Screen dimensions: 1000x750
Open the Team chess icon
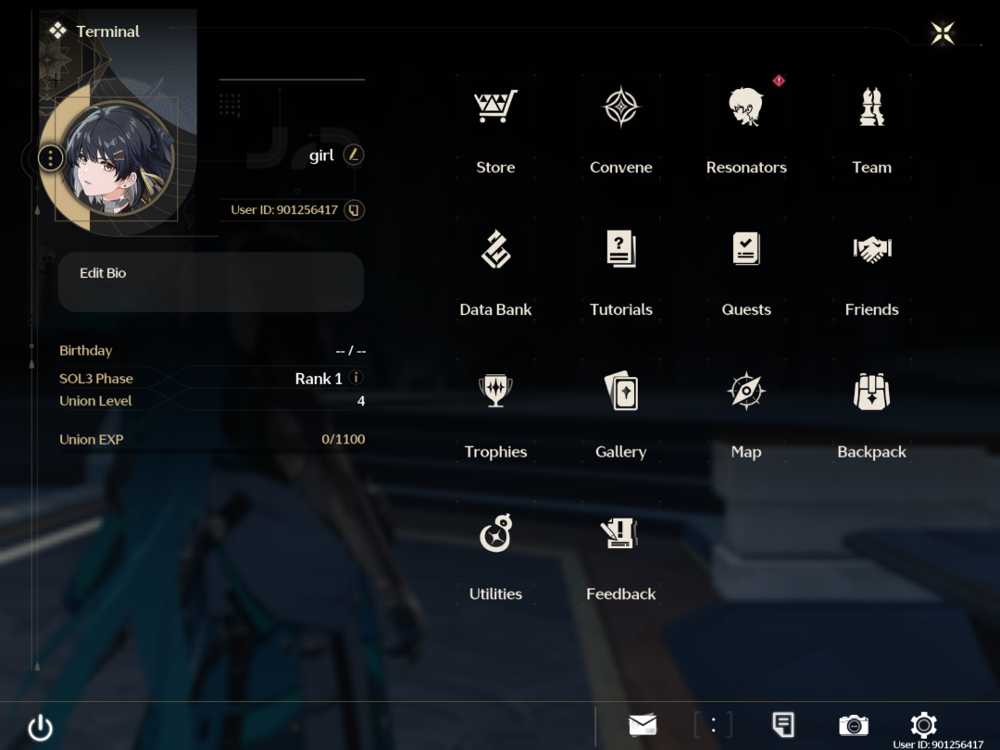coord(871,107)
